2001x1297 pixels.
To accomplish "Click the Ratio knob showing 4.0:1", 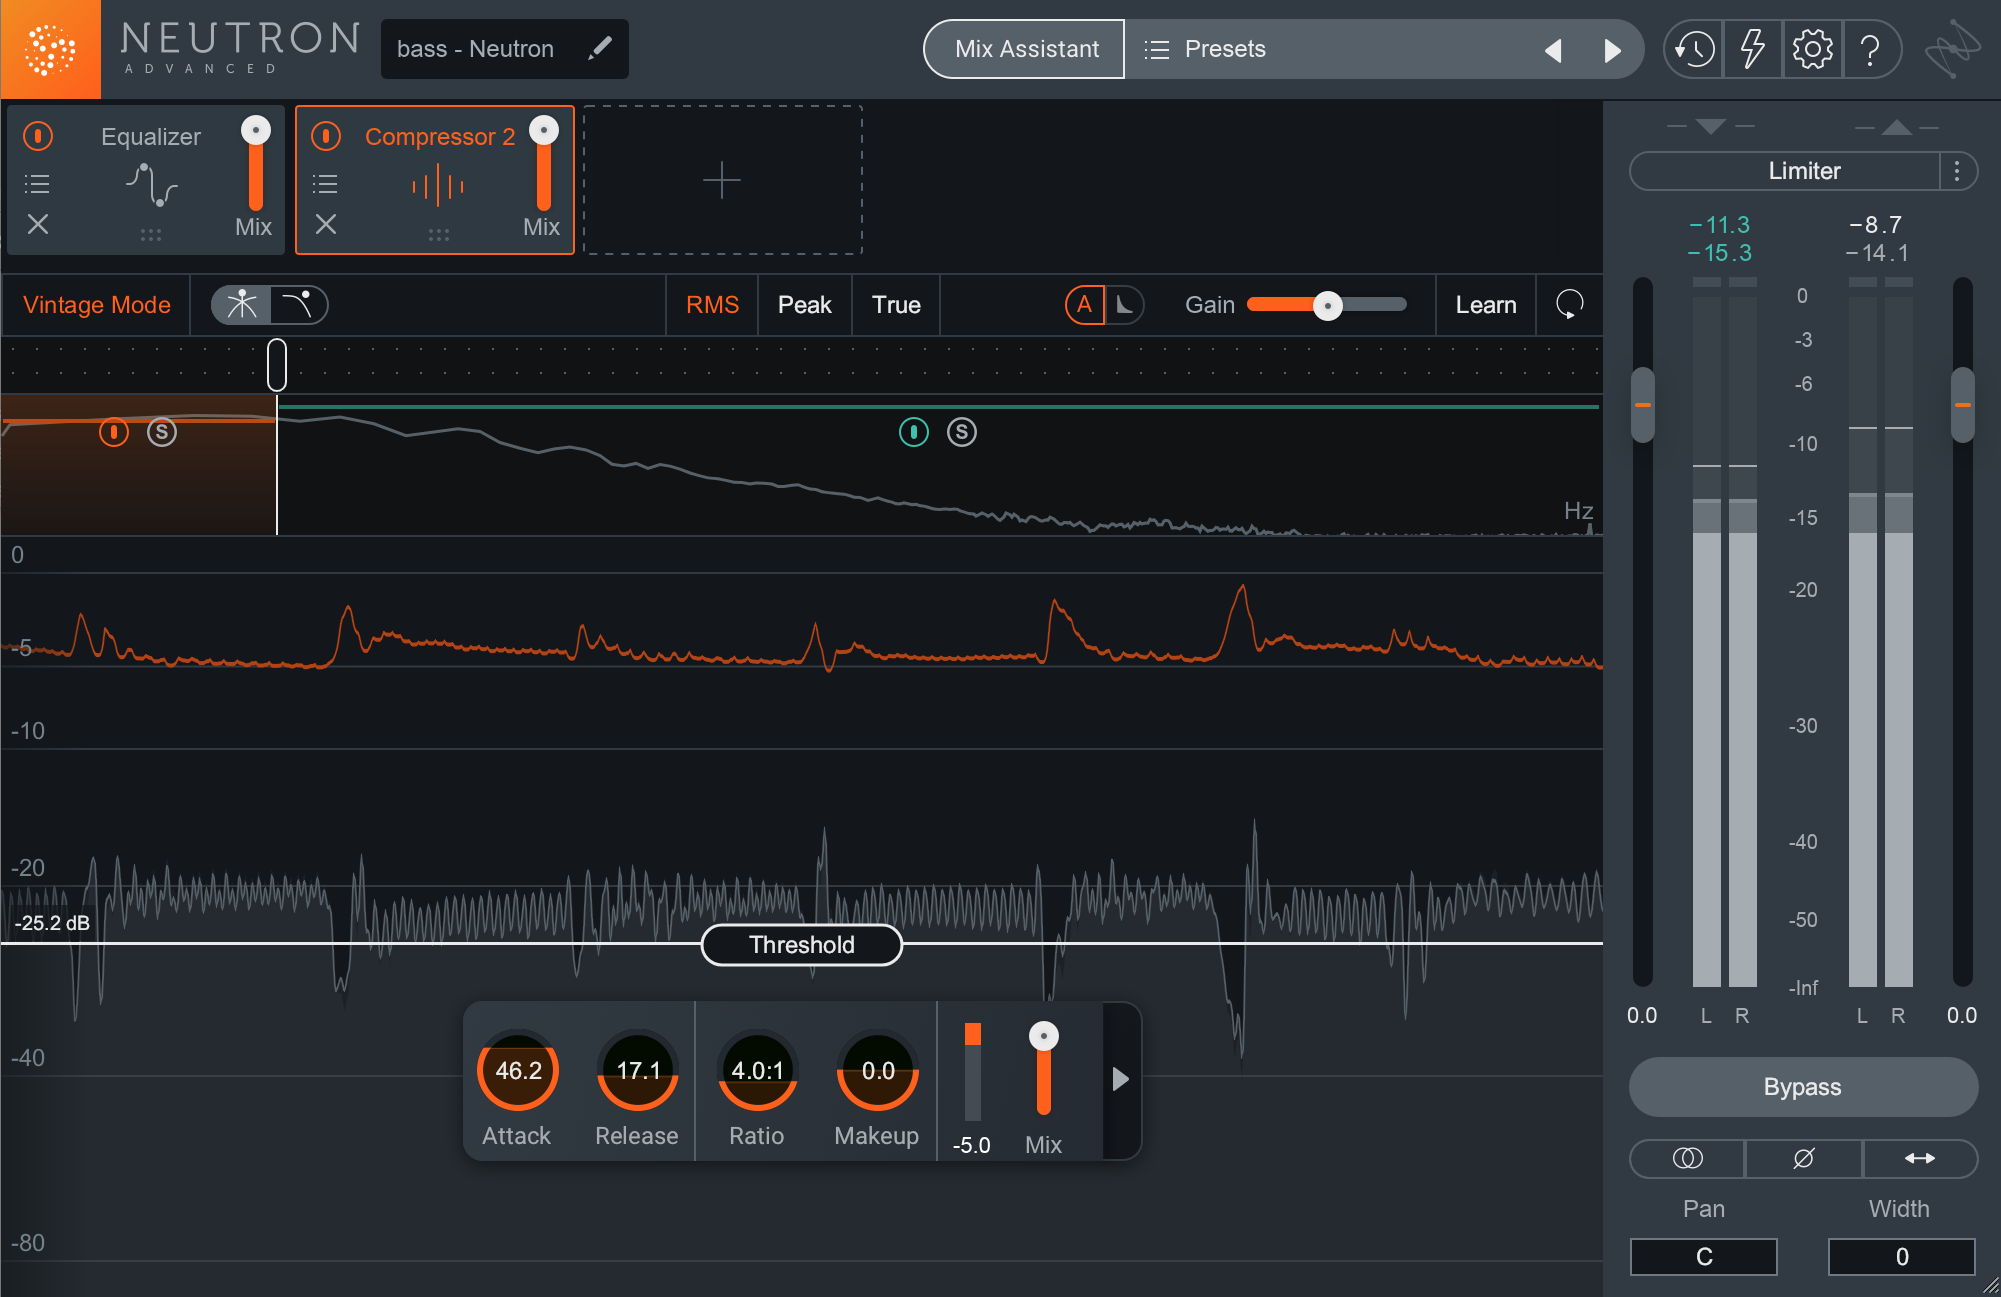I will coord(757,1071).
